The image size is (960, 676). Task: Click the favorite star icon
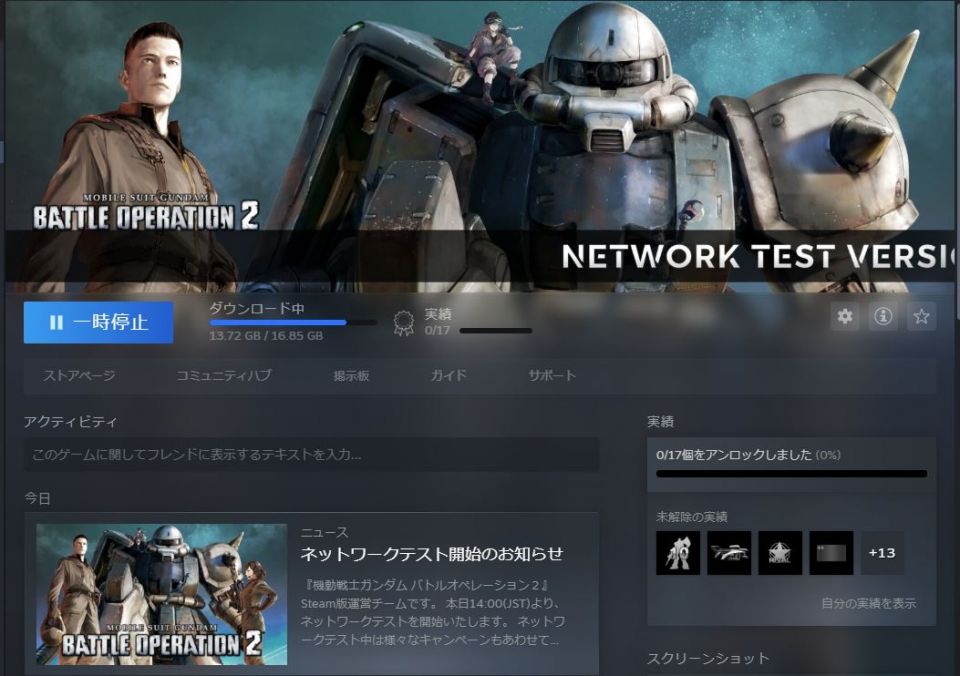(921, 317)
